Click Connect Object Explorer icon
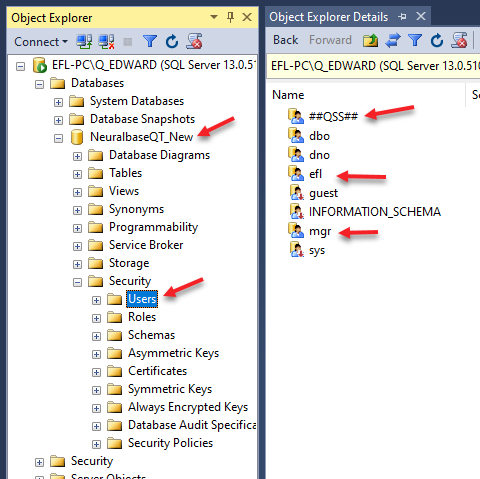The width and height of the screenshot is (480, 479). [x=84, y=42]
